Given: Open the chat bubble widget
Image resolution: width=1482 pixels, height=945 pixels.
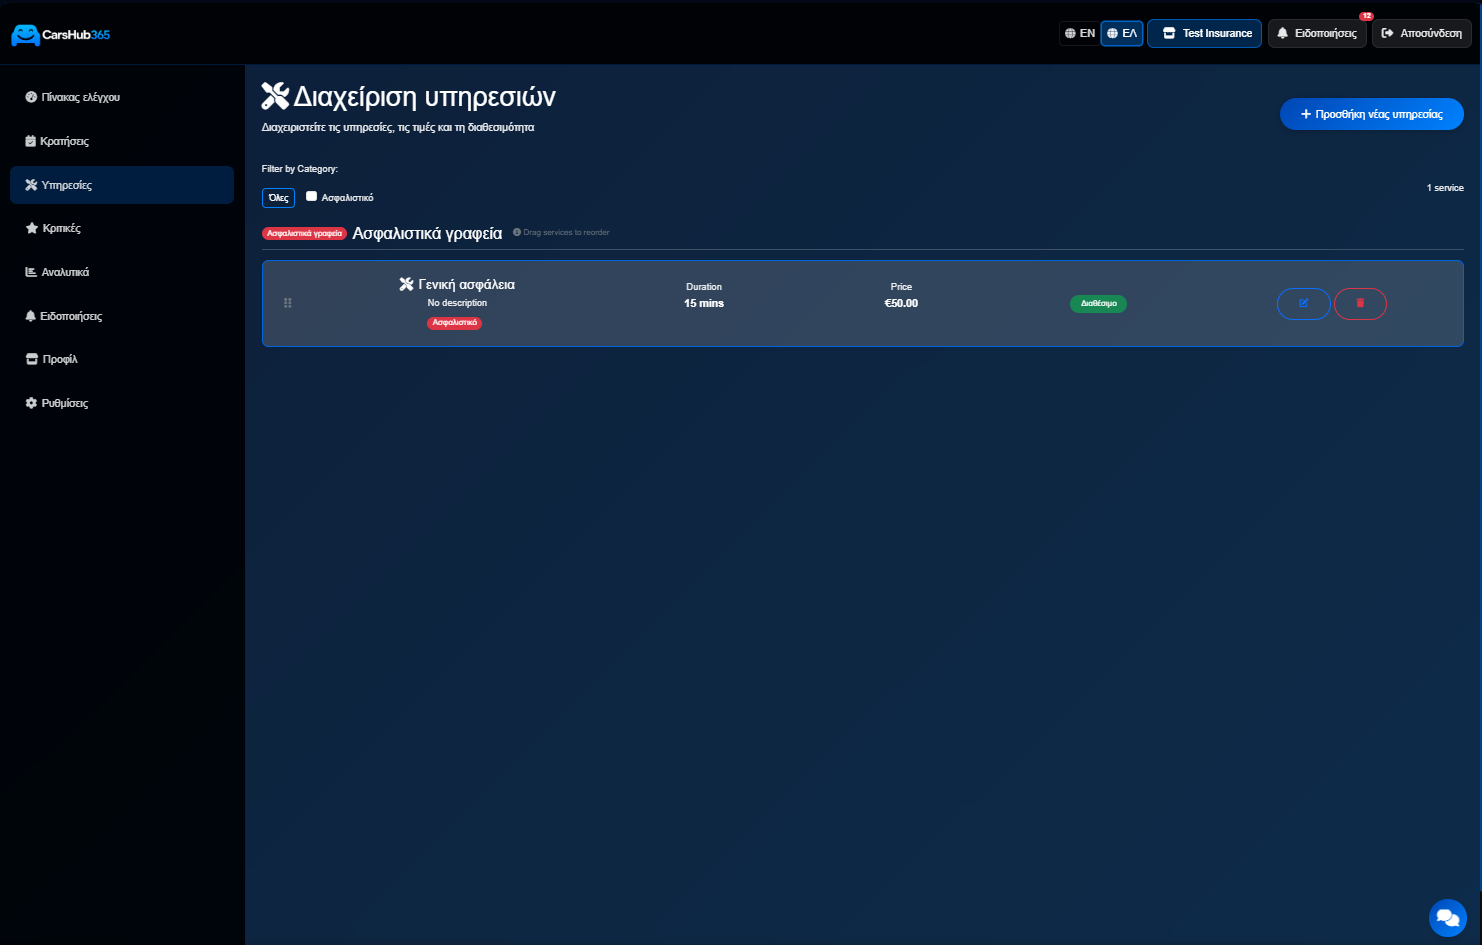Looking at the screenshot, I should coord(1447,917).
